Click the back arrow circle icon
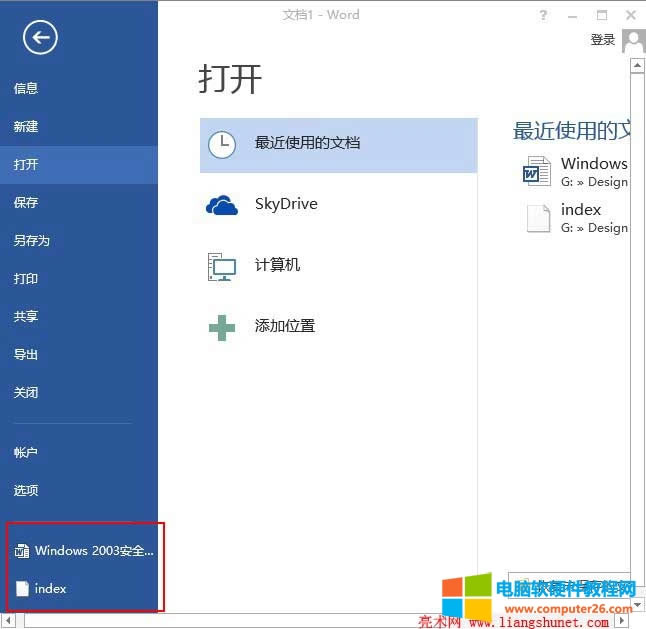Screen dimensions: 646x629 tap(41, 38)
